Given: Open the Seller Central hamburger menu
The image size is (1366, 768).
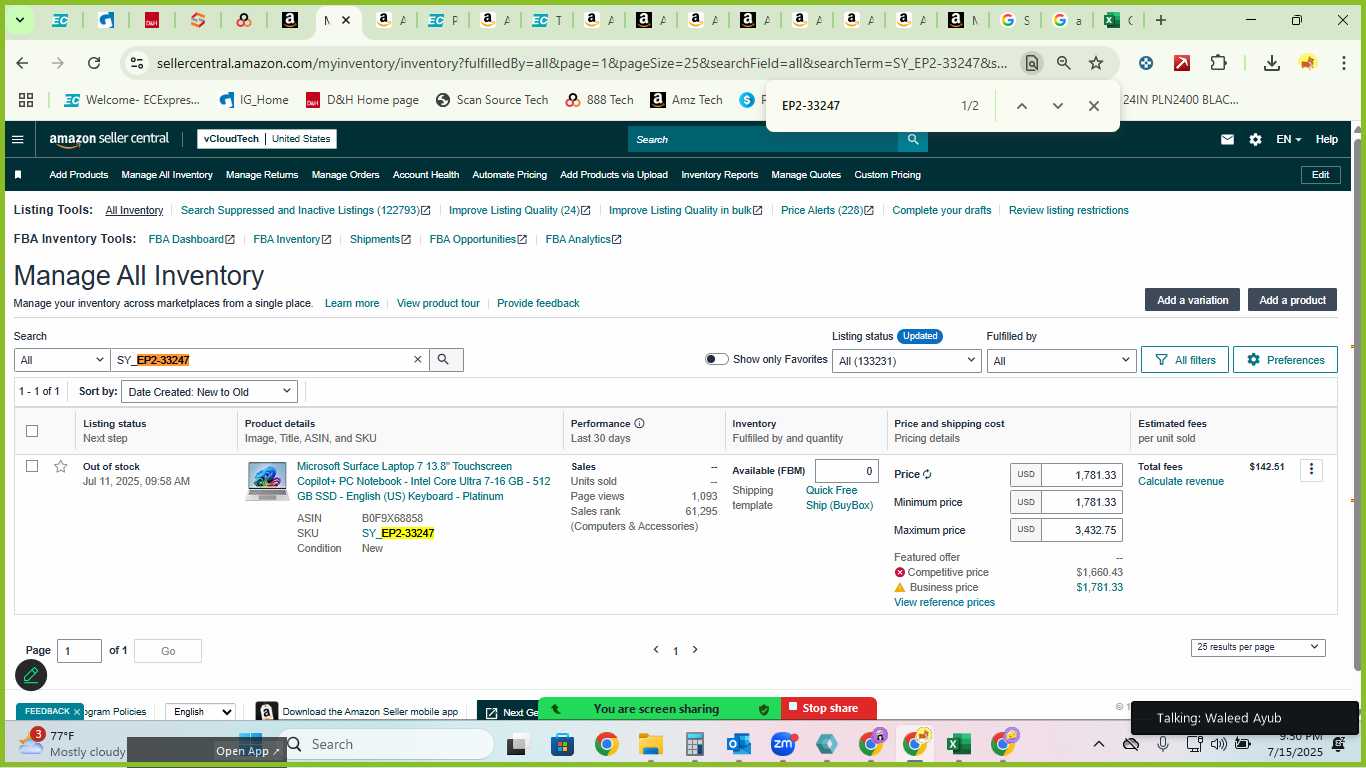Looking at the screenshot, I should (x=17, y=139).
